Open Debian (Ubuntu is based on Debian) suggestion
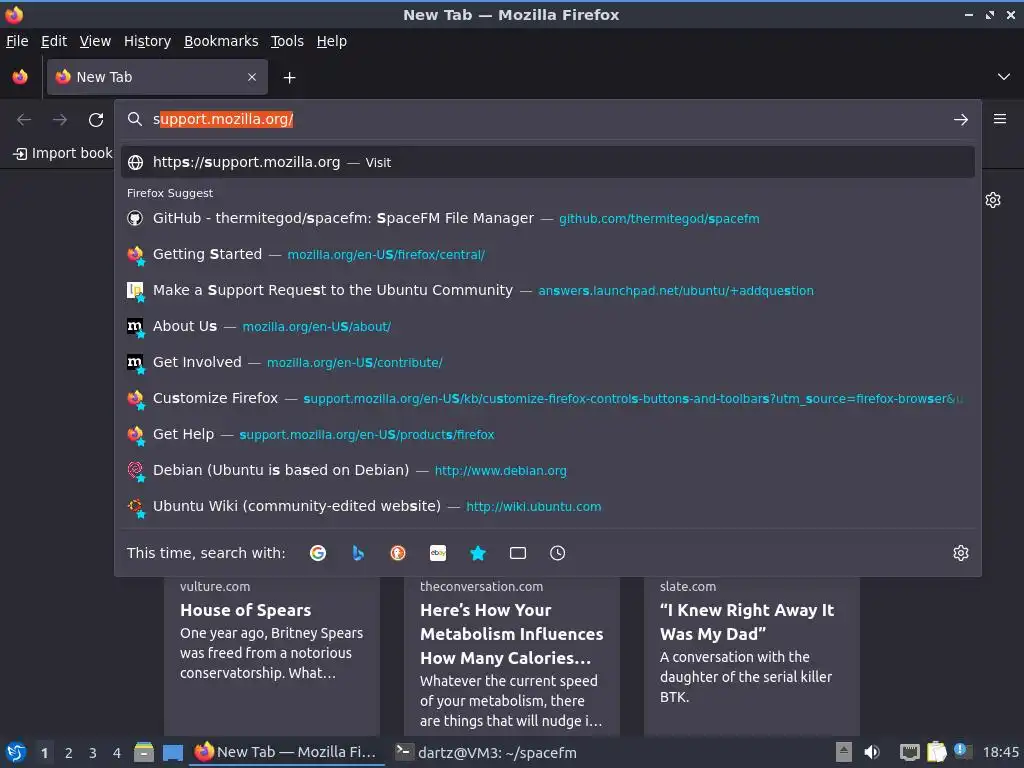 coord(548,470)
